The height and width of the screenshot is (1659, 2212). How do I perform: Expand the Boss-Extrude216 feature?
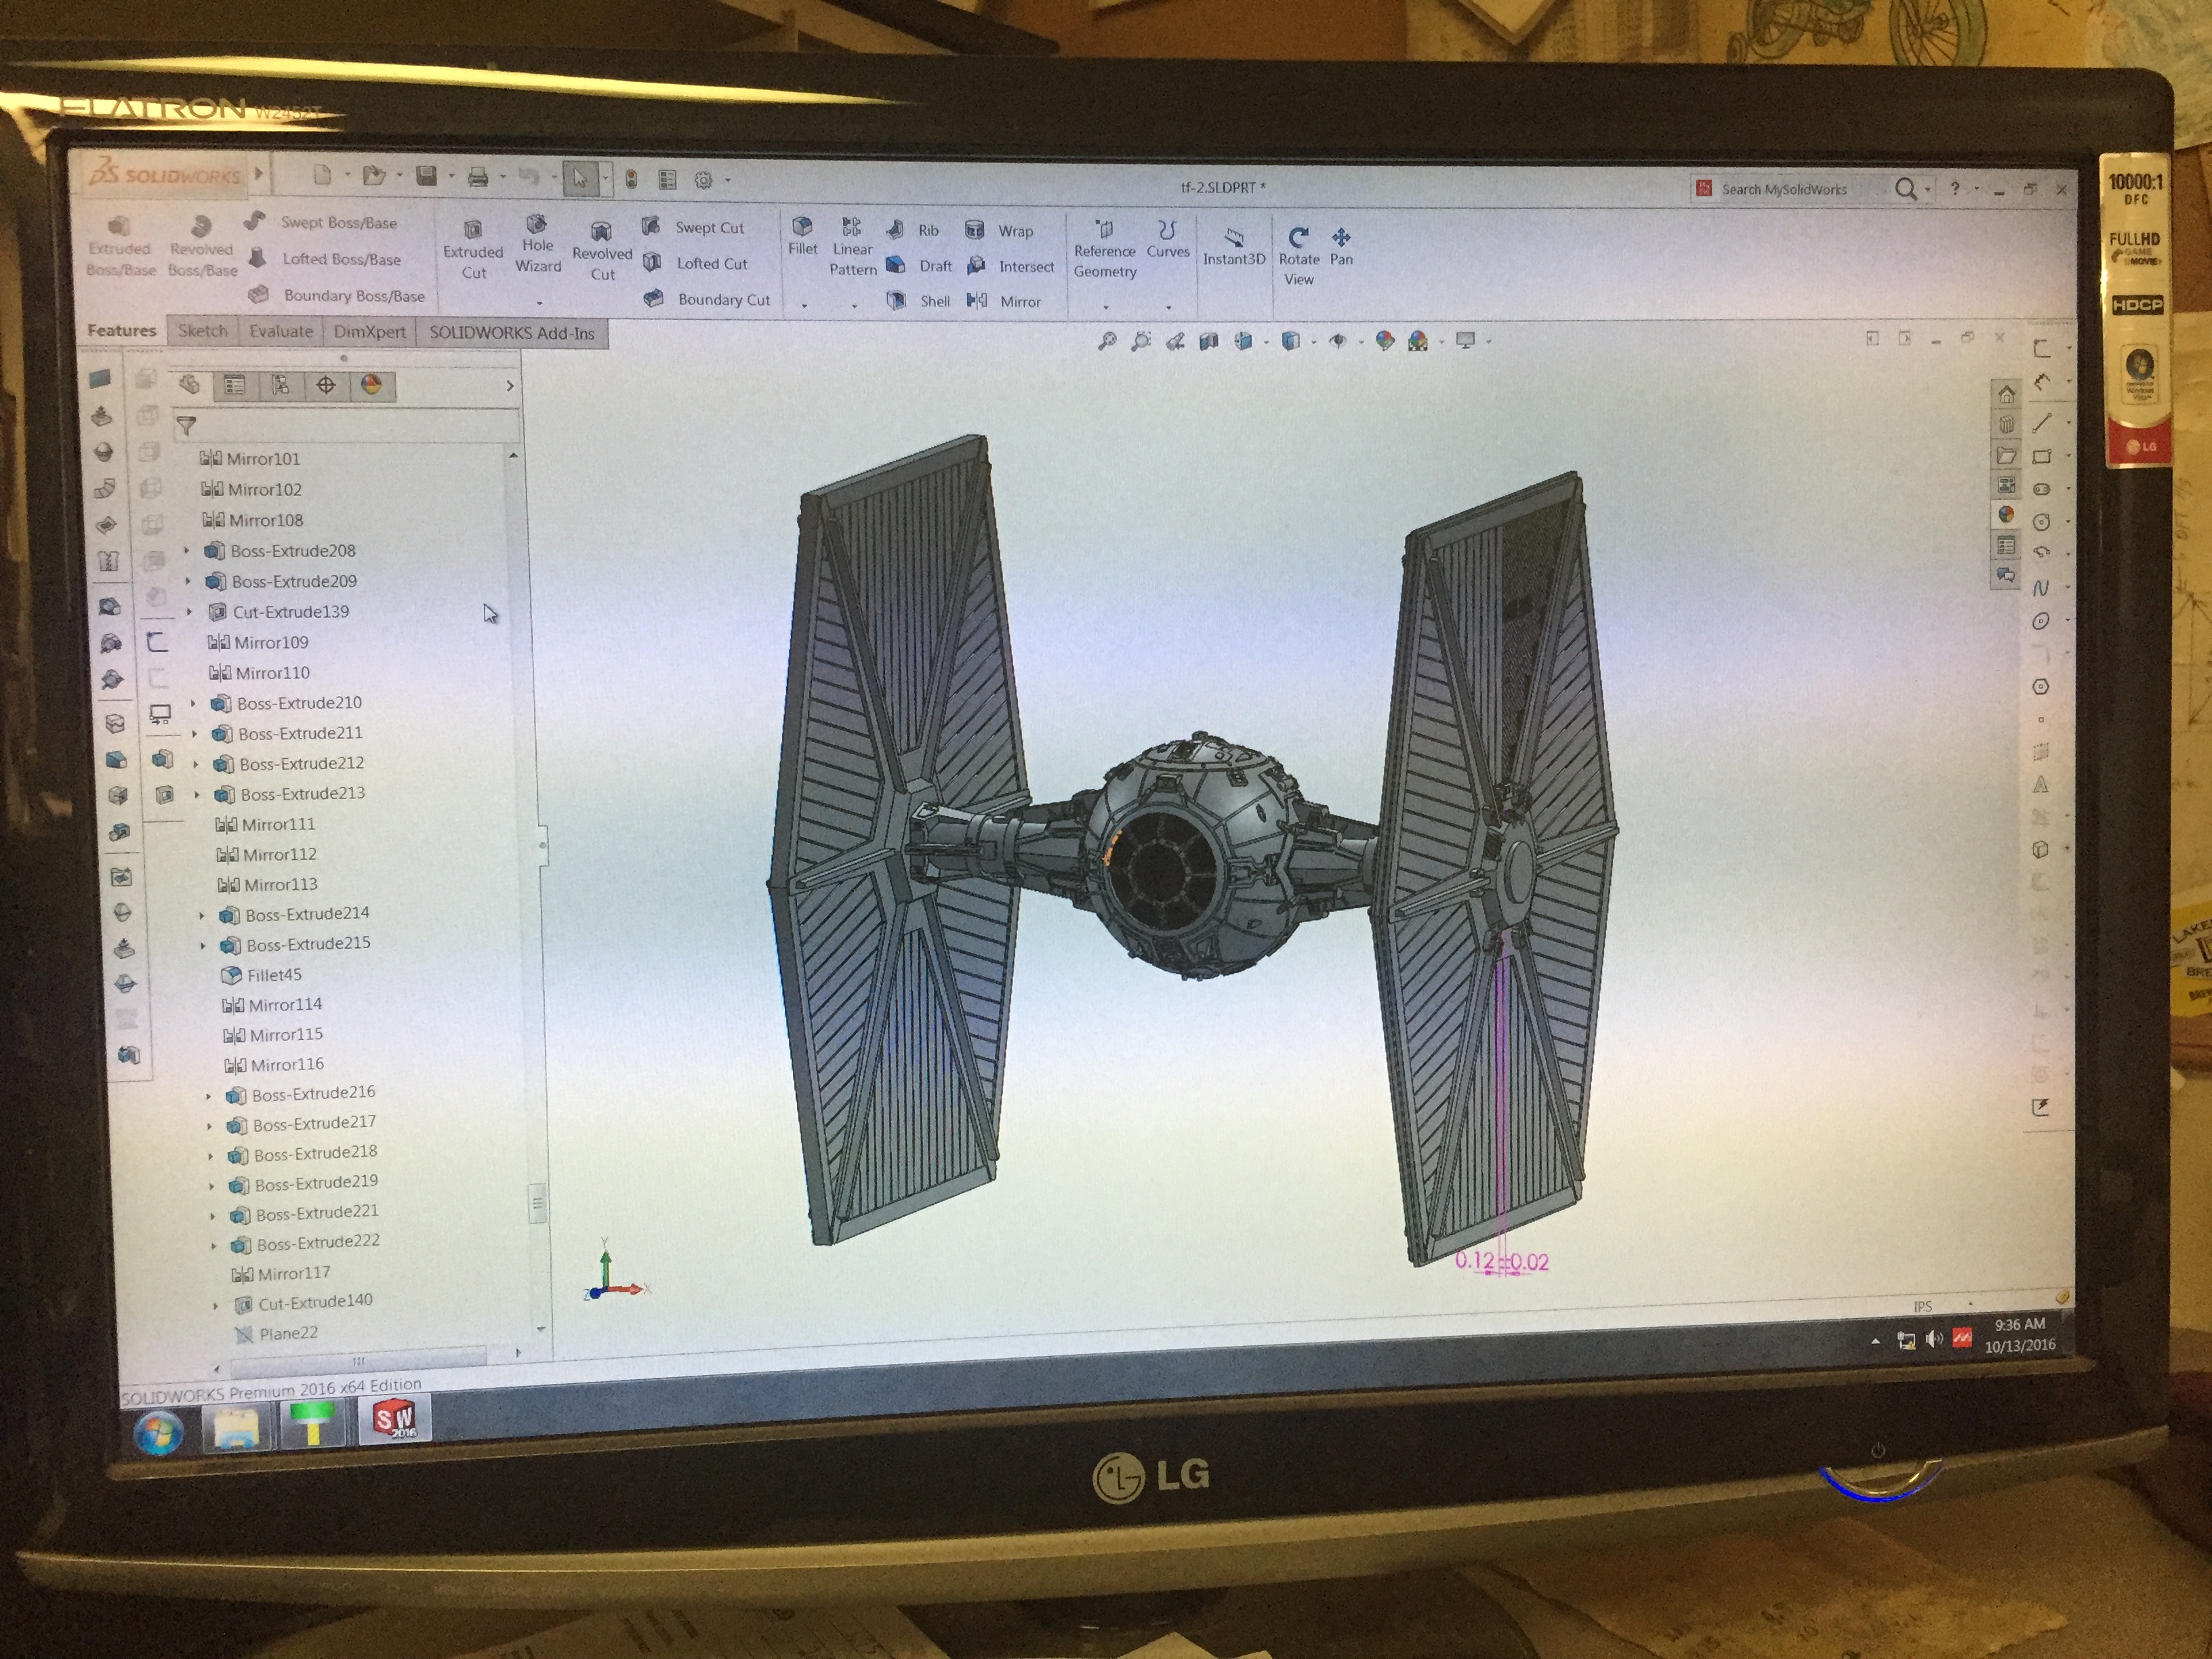coord(208,1096)
